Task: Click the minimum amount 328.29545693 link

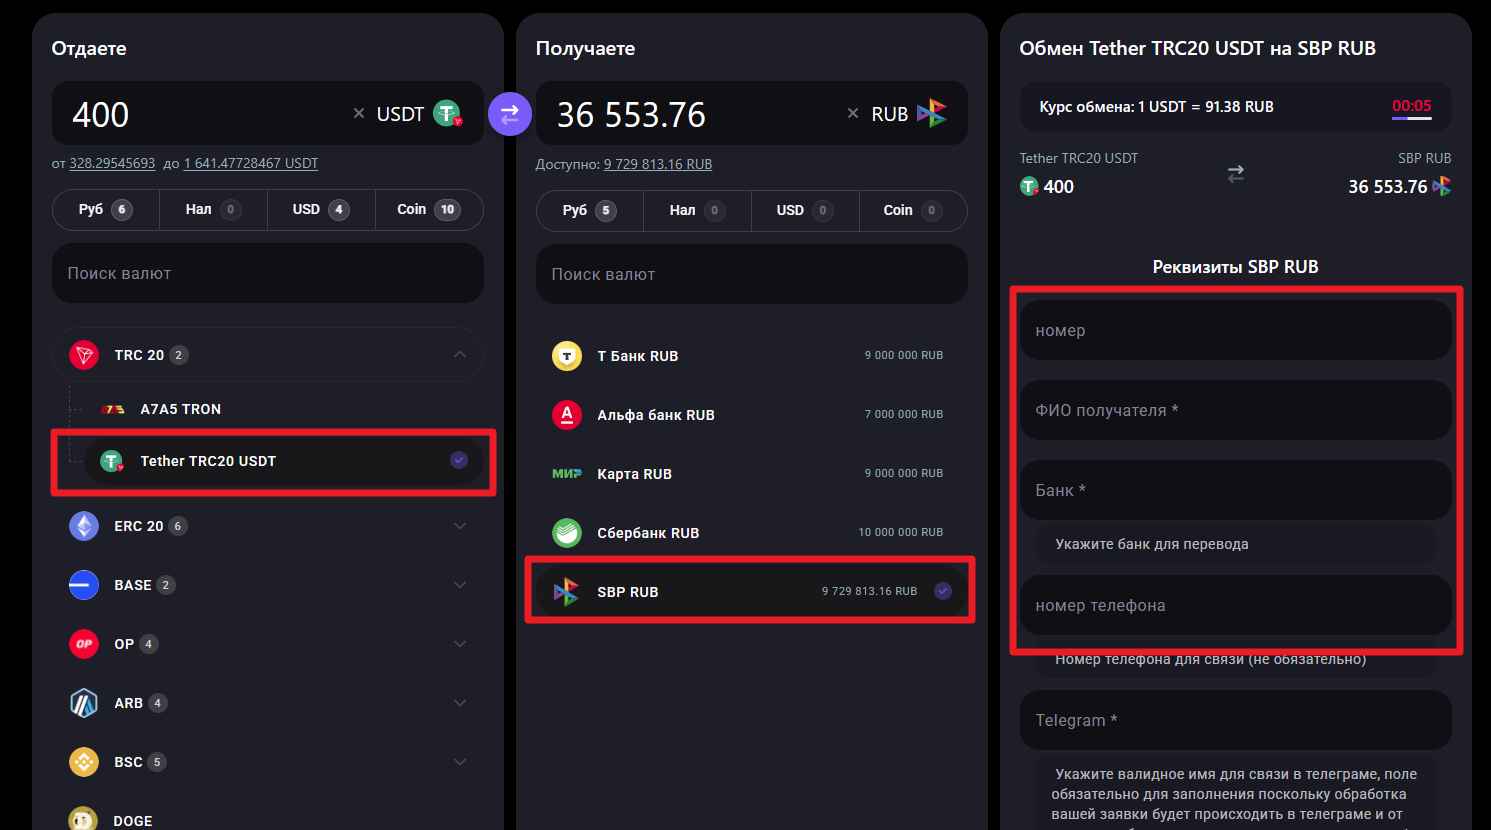Action: pyautogui.click(x=112, y=163)
